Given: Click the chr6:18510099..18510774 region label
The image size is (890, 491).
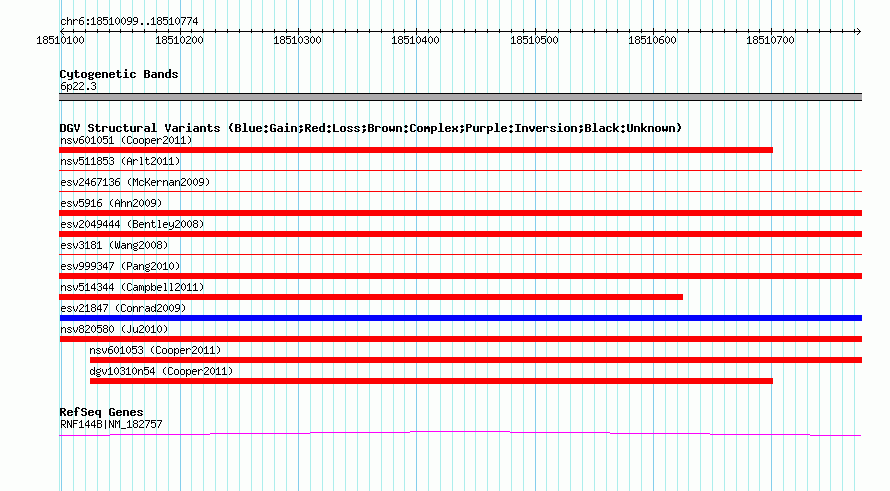Looking at the screenshot, I should (129, 22).
